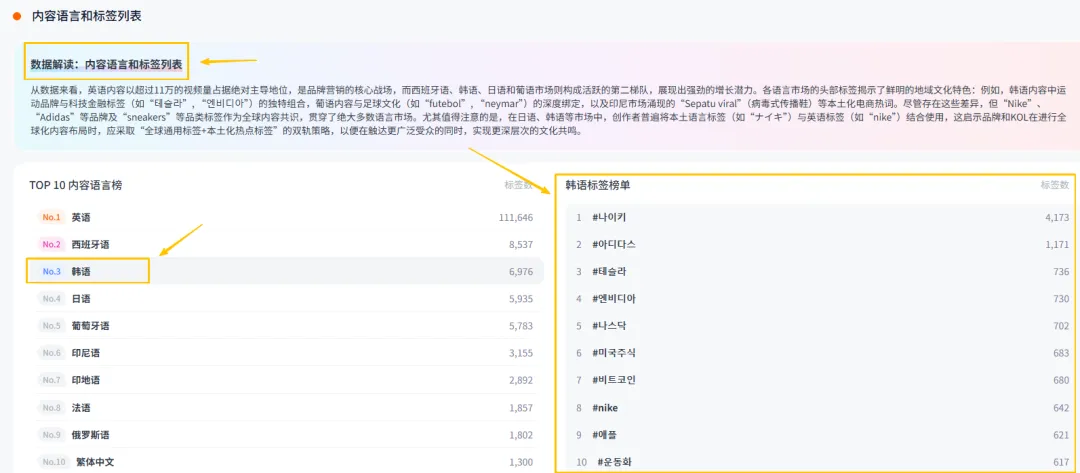Click the No.3 rank badge
This screenshot has height=473, width=1080.
click(x=52, y=271)
